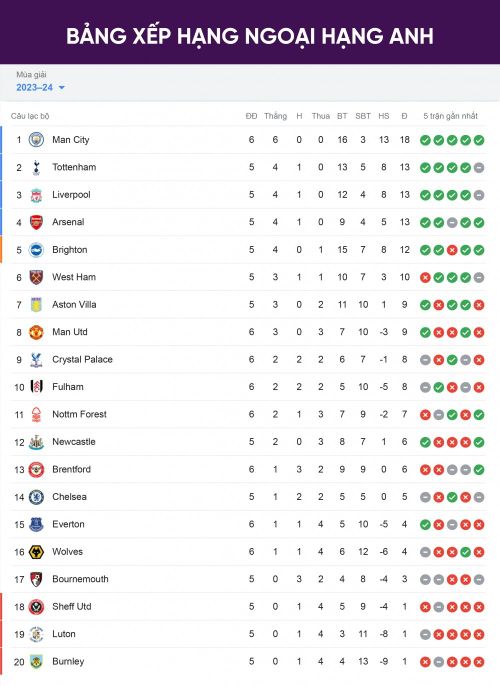
Task: Open the 2023–24 season dropdown
Action: (x=40, y=88)
